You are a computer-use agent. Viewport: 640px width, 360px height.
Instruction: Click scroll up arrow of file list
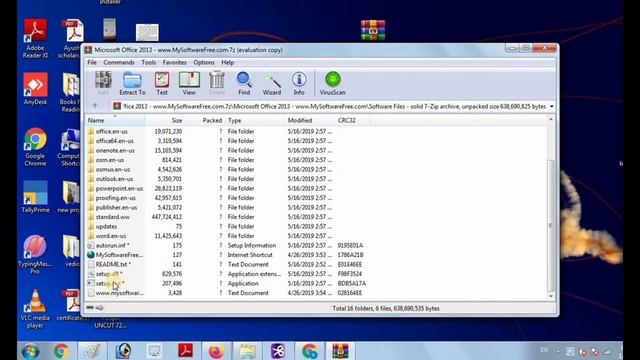551,119
